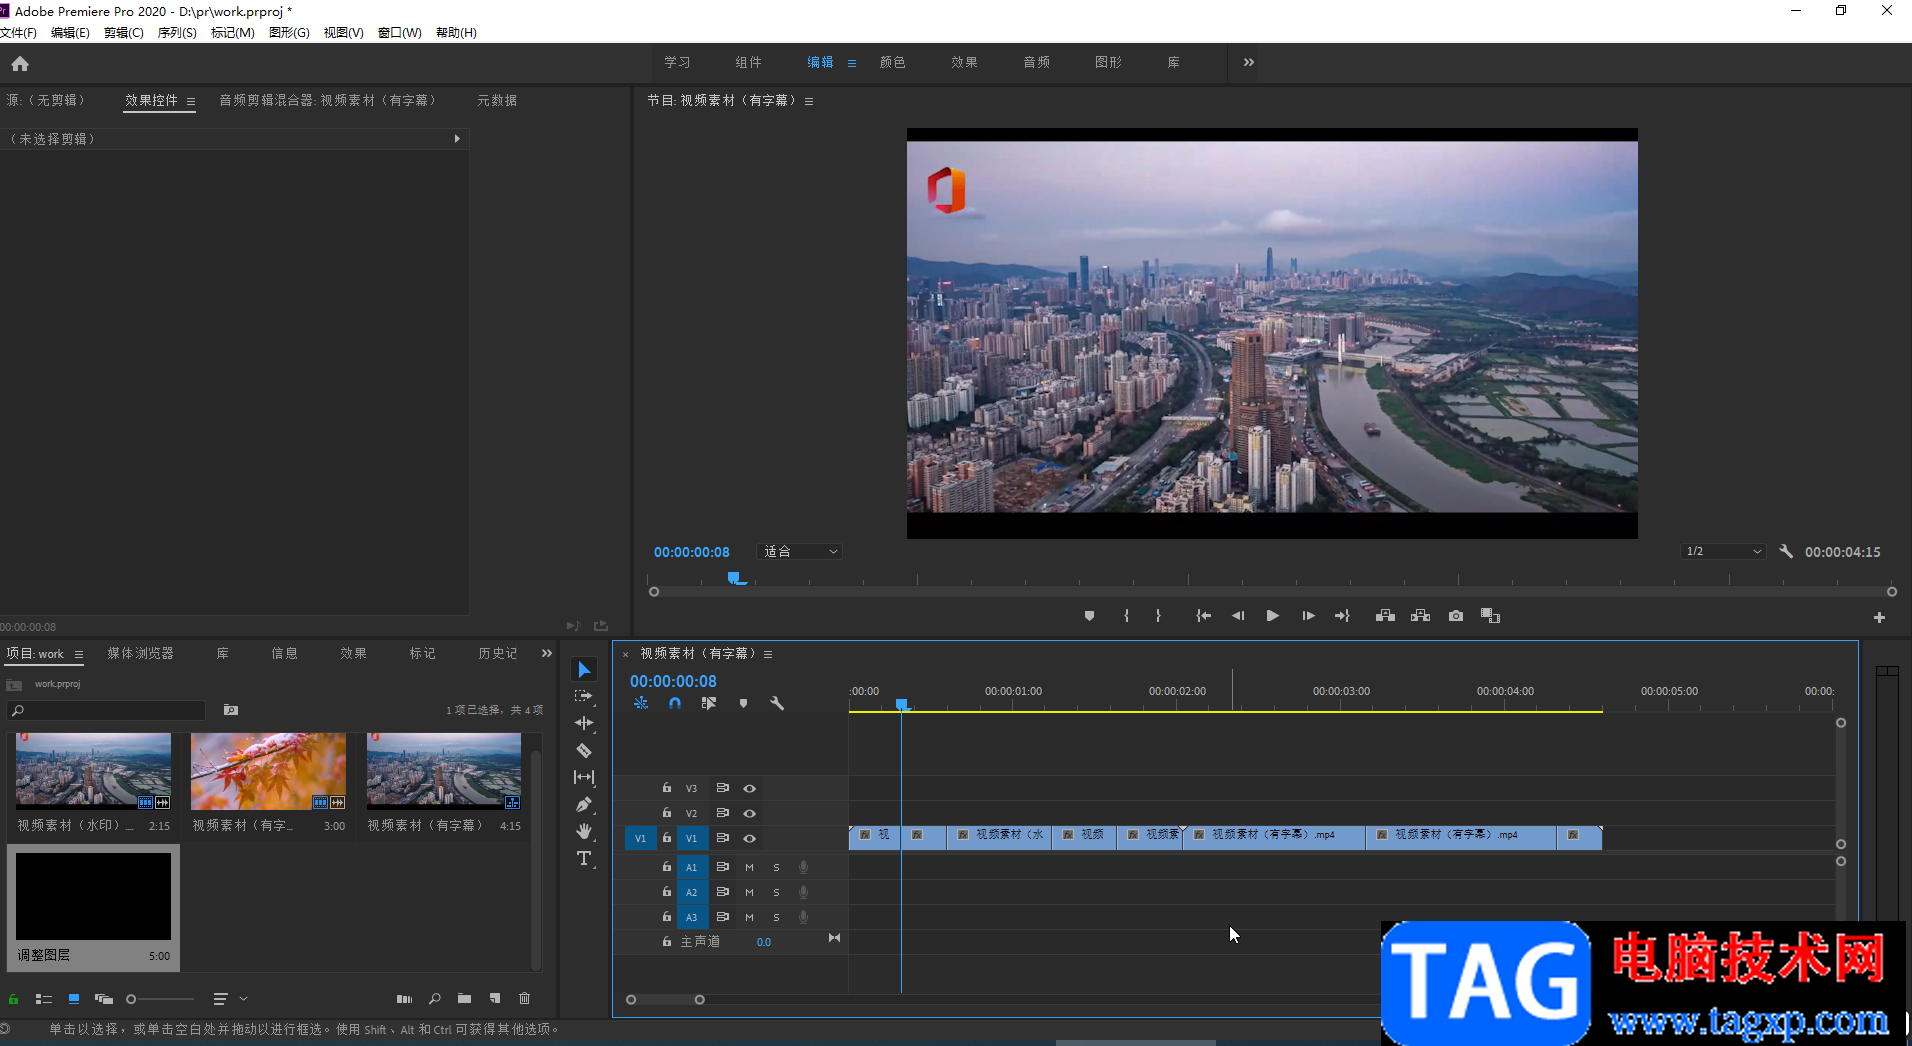The image size is (1912, 1046).
Task: Switch to 颜色 workspace
Action: coord(892,62)
